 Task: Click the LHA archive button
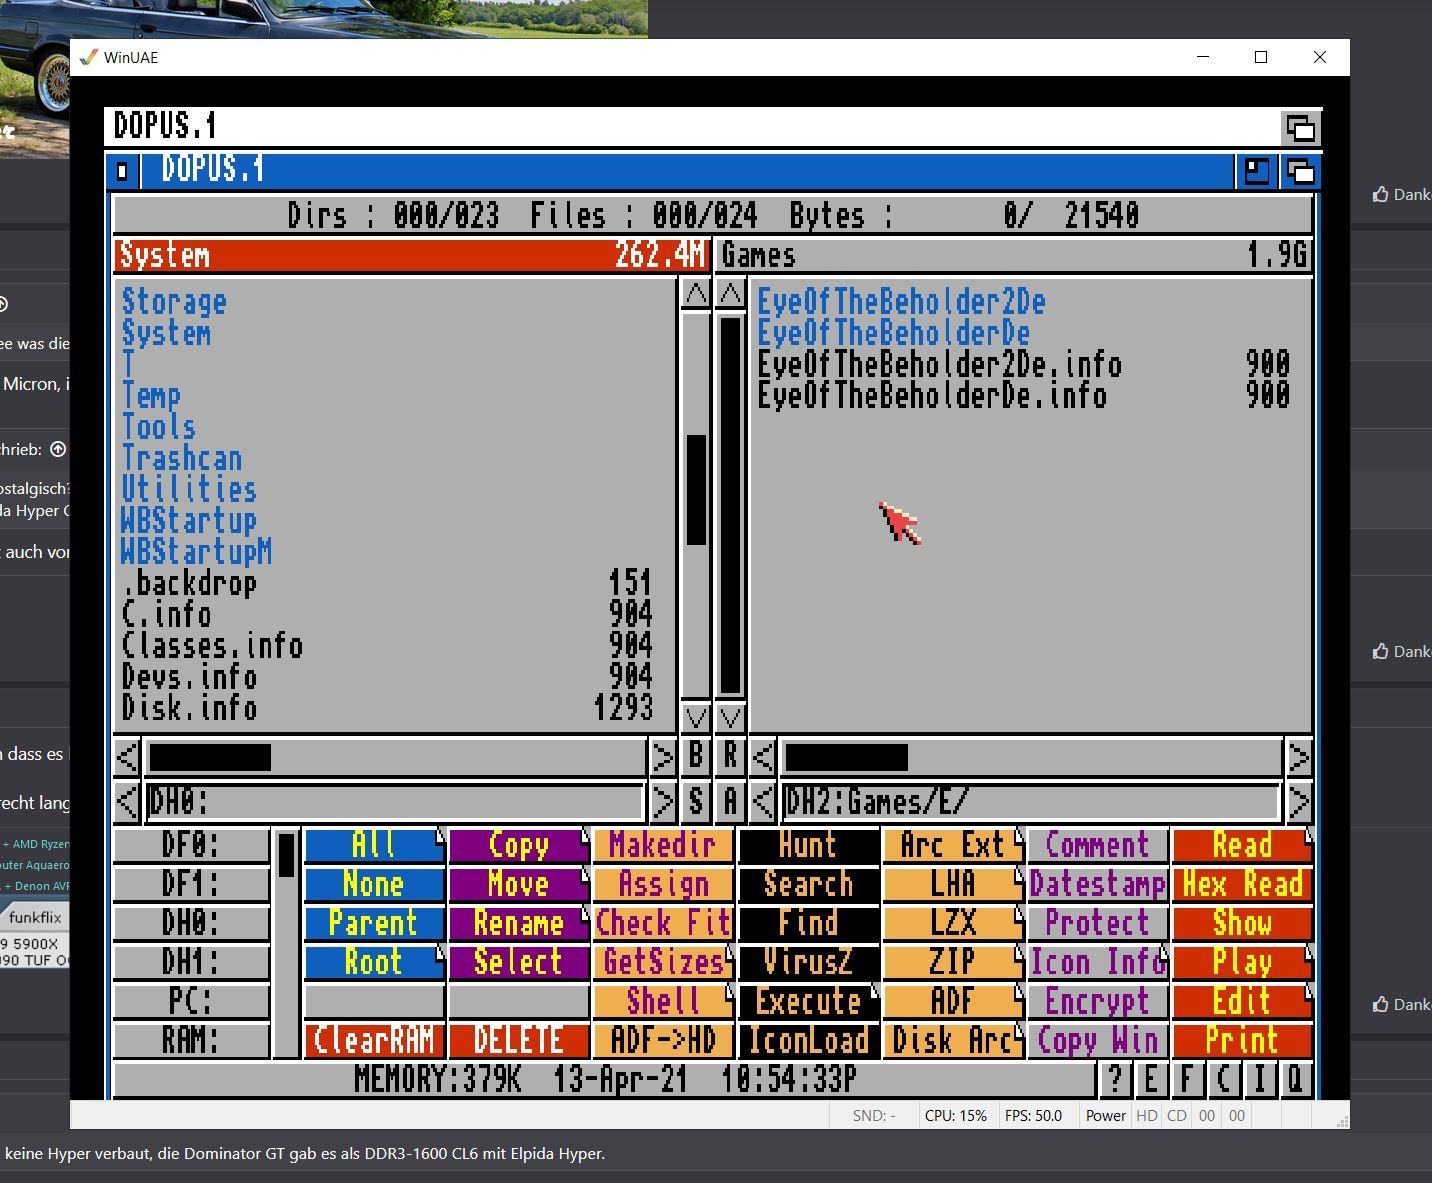click(953, 884)
